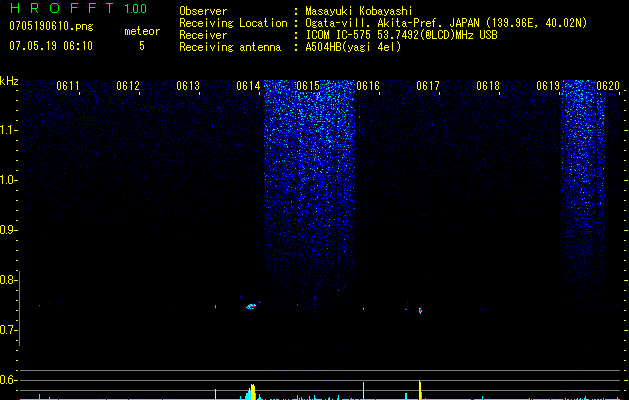Click the small echo spot between 0613 and 0614

click(x=215, y=307)
